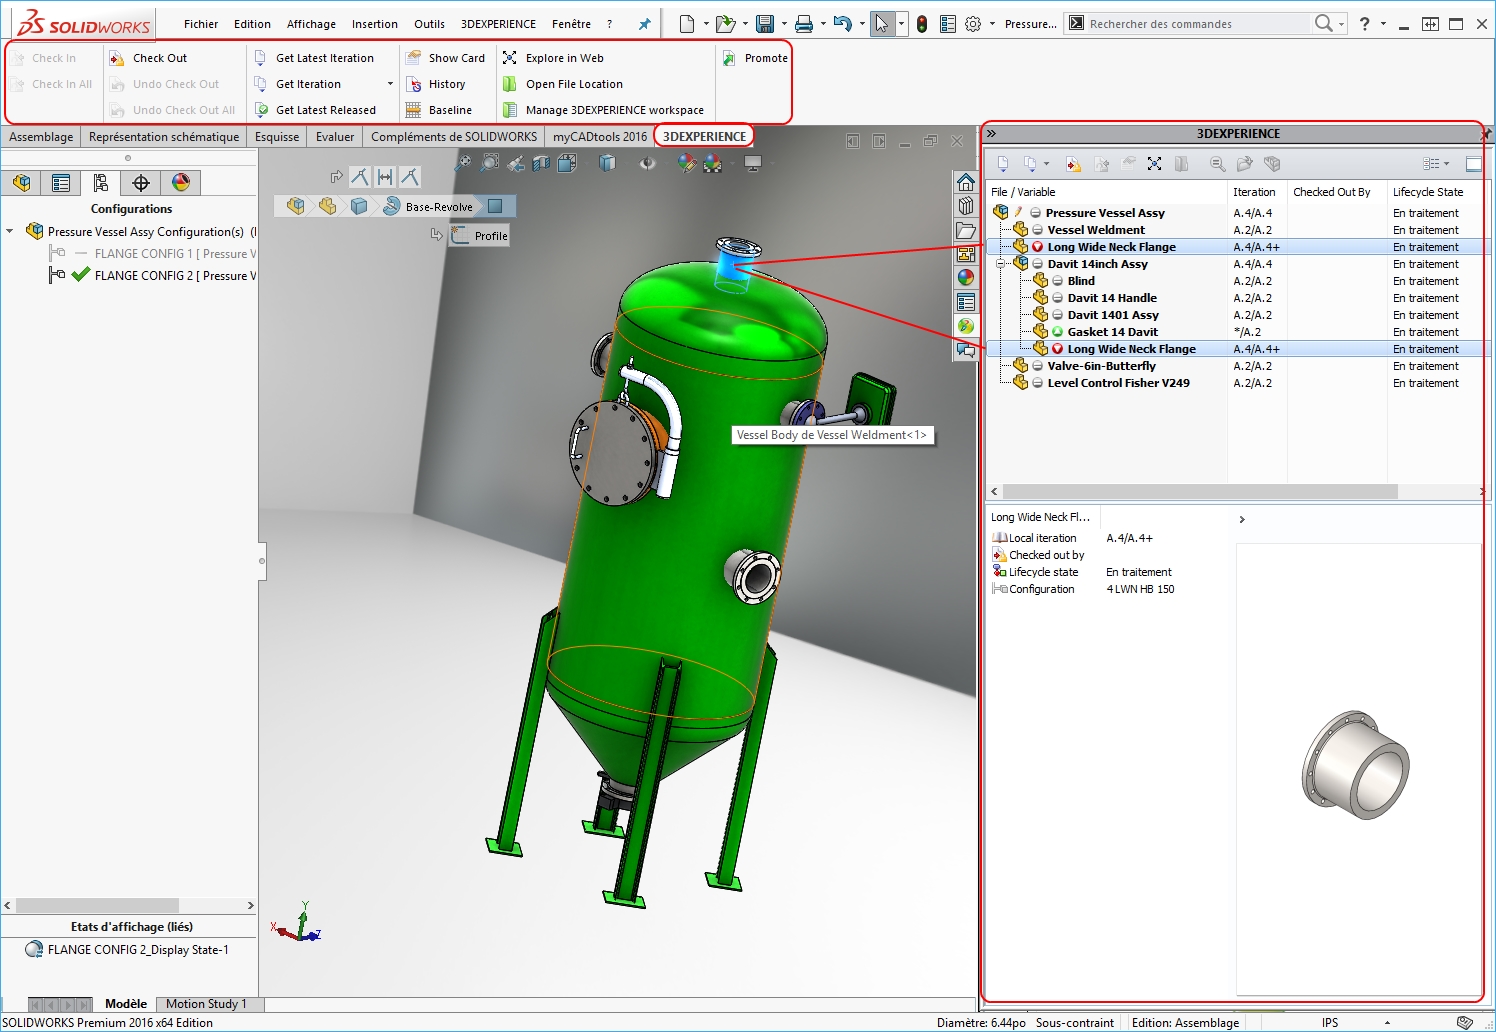Open the list view options dropdown in 3DEXPERIENCE pane

click(1435, 164)
